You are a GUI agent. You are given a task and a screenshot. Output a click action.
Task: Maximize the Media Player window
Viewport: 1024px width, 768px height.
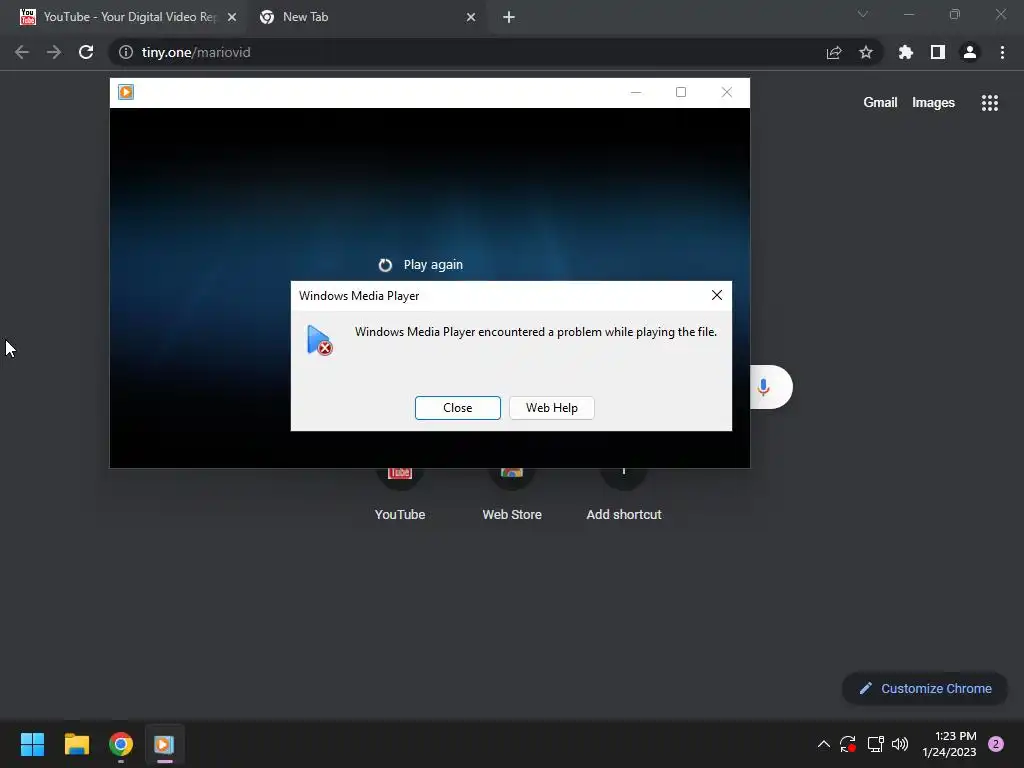(x=681, y=92)
